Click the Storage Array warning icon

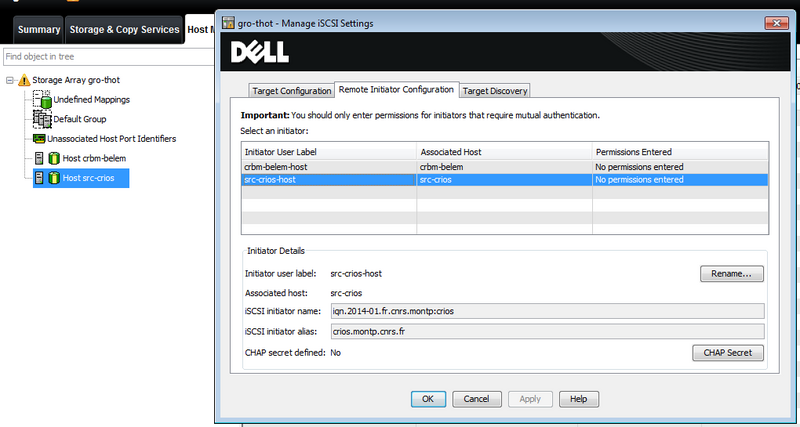(23, 80)
